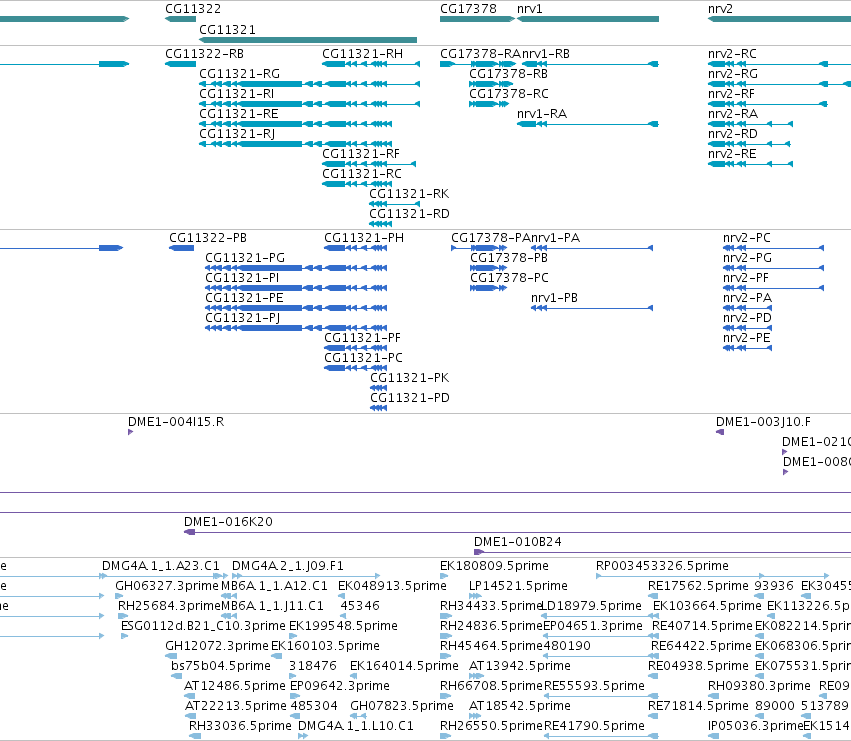Select protein nrv2-PC

[773, 248]
